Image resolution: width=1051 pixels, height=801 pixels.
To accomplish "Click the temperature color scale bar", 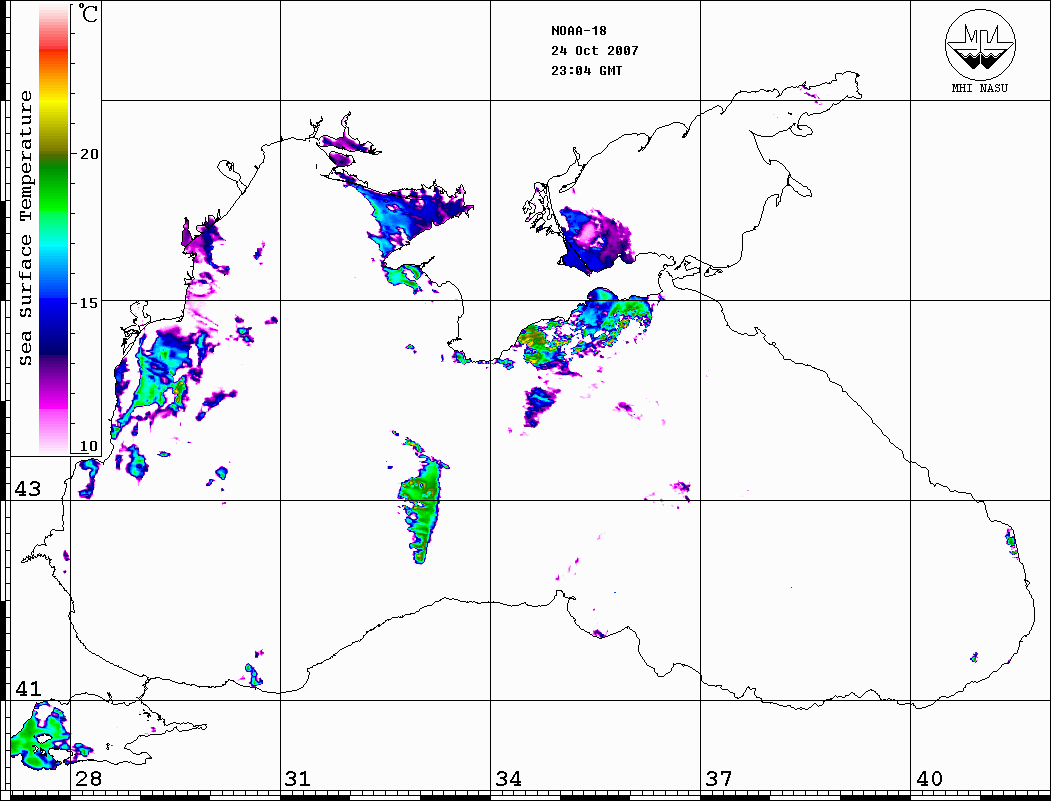I will [x=54, y=229].
